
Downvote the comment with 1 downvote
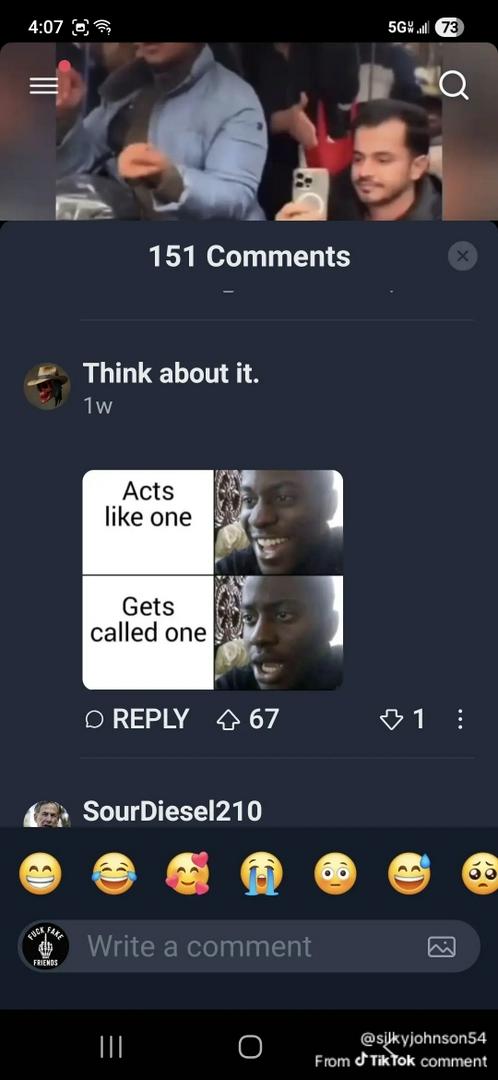click(x=391, y=720)
